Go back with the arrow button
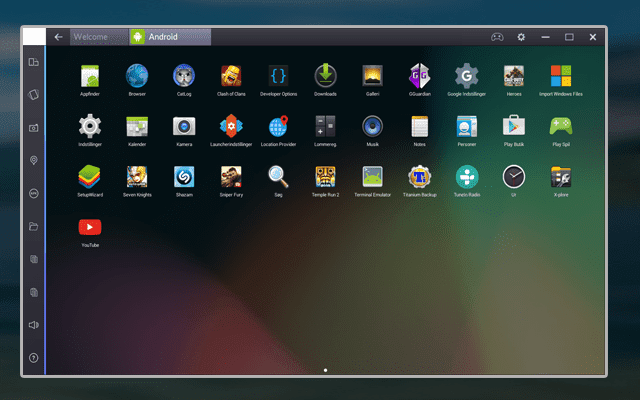 [58, 37]
